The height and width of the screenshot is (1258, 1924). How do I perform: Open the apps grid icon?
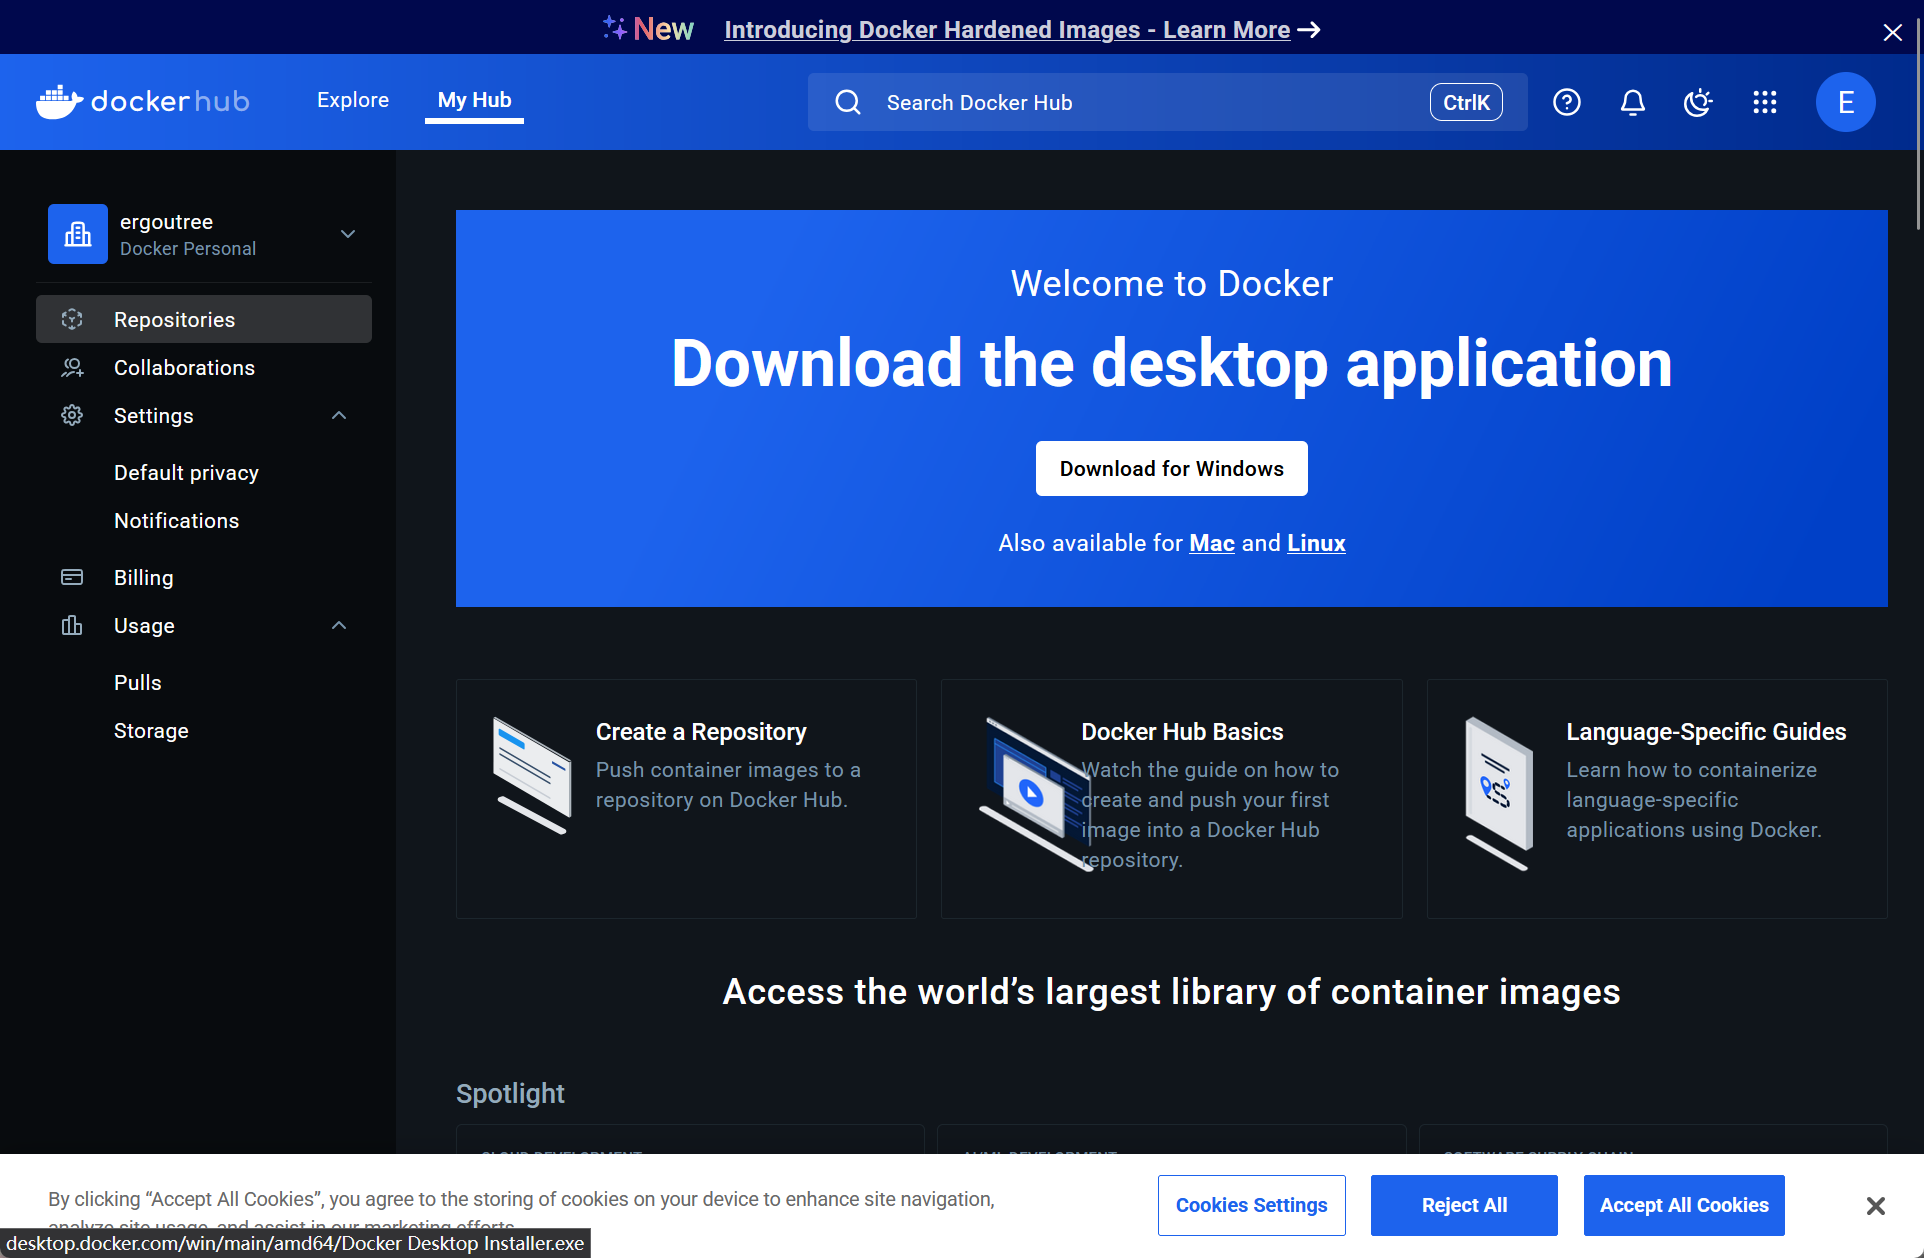point(1764,102)
